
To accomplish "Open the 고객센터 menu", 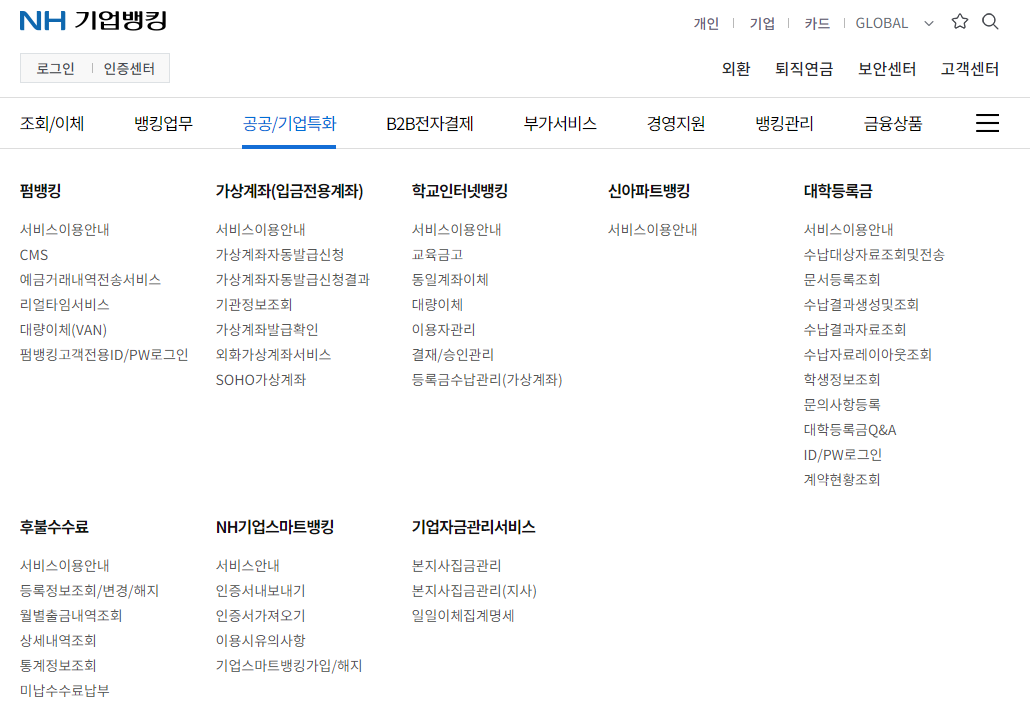I will (970, 69).
